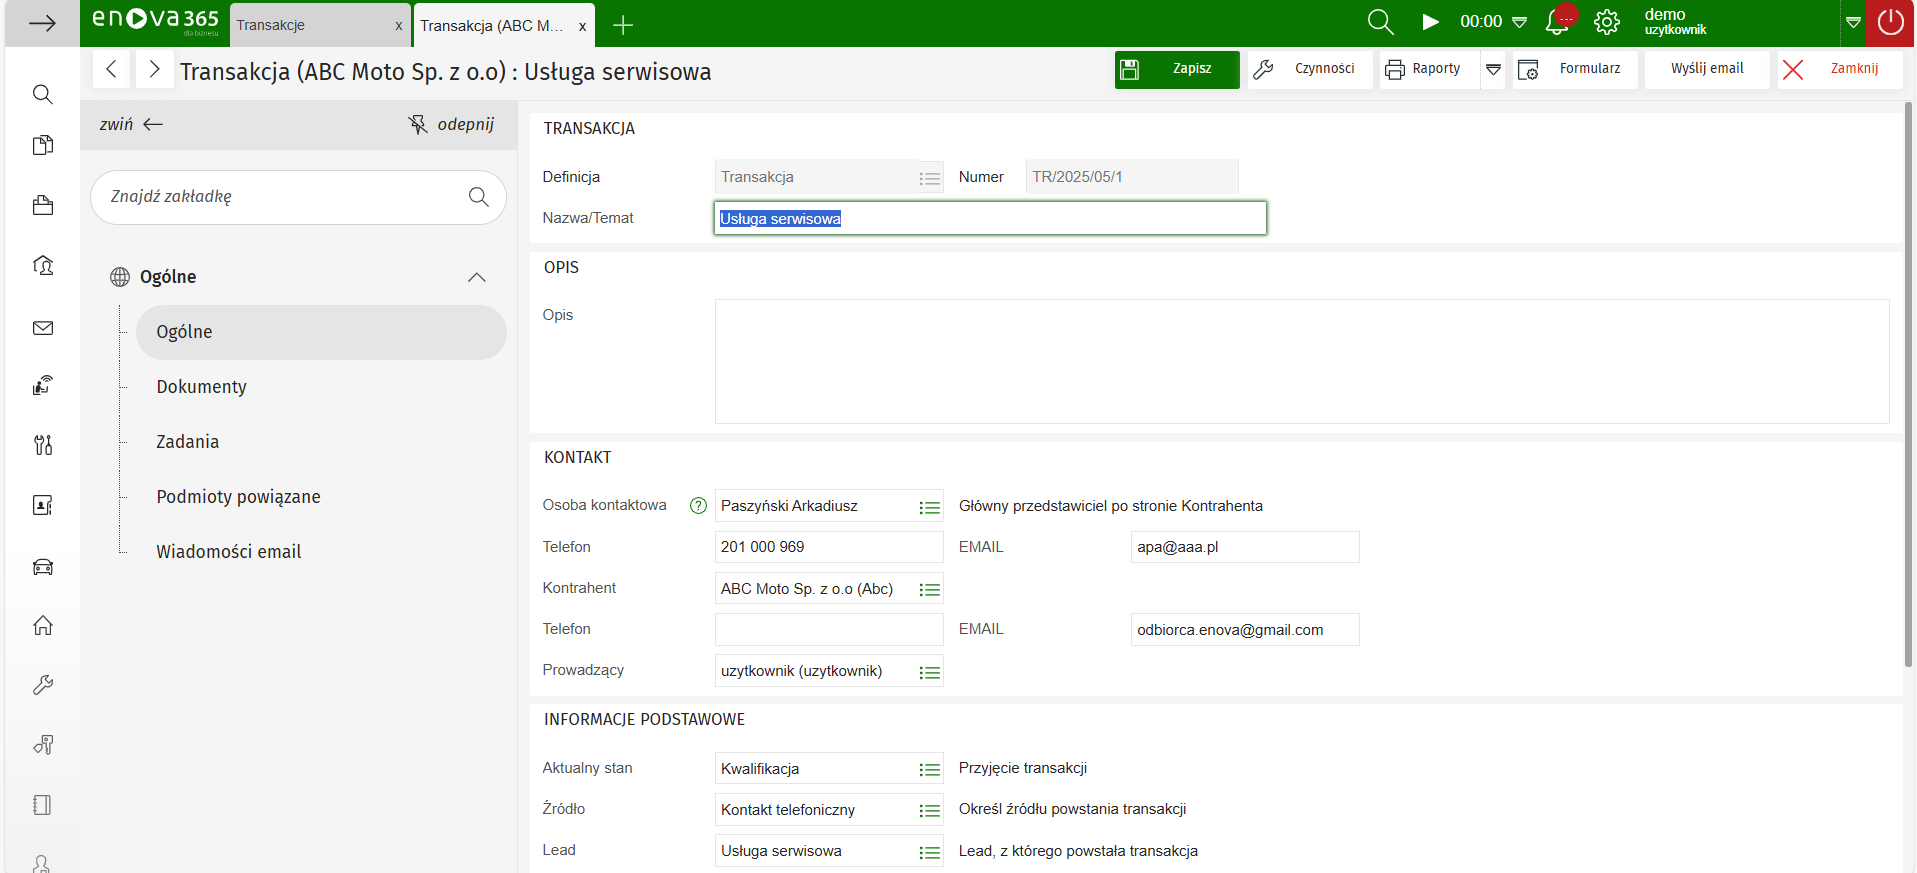Collapse the Ogólne section chevron

coord(477,277)
